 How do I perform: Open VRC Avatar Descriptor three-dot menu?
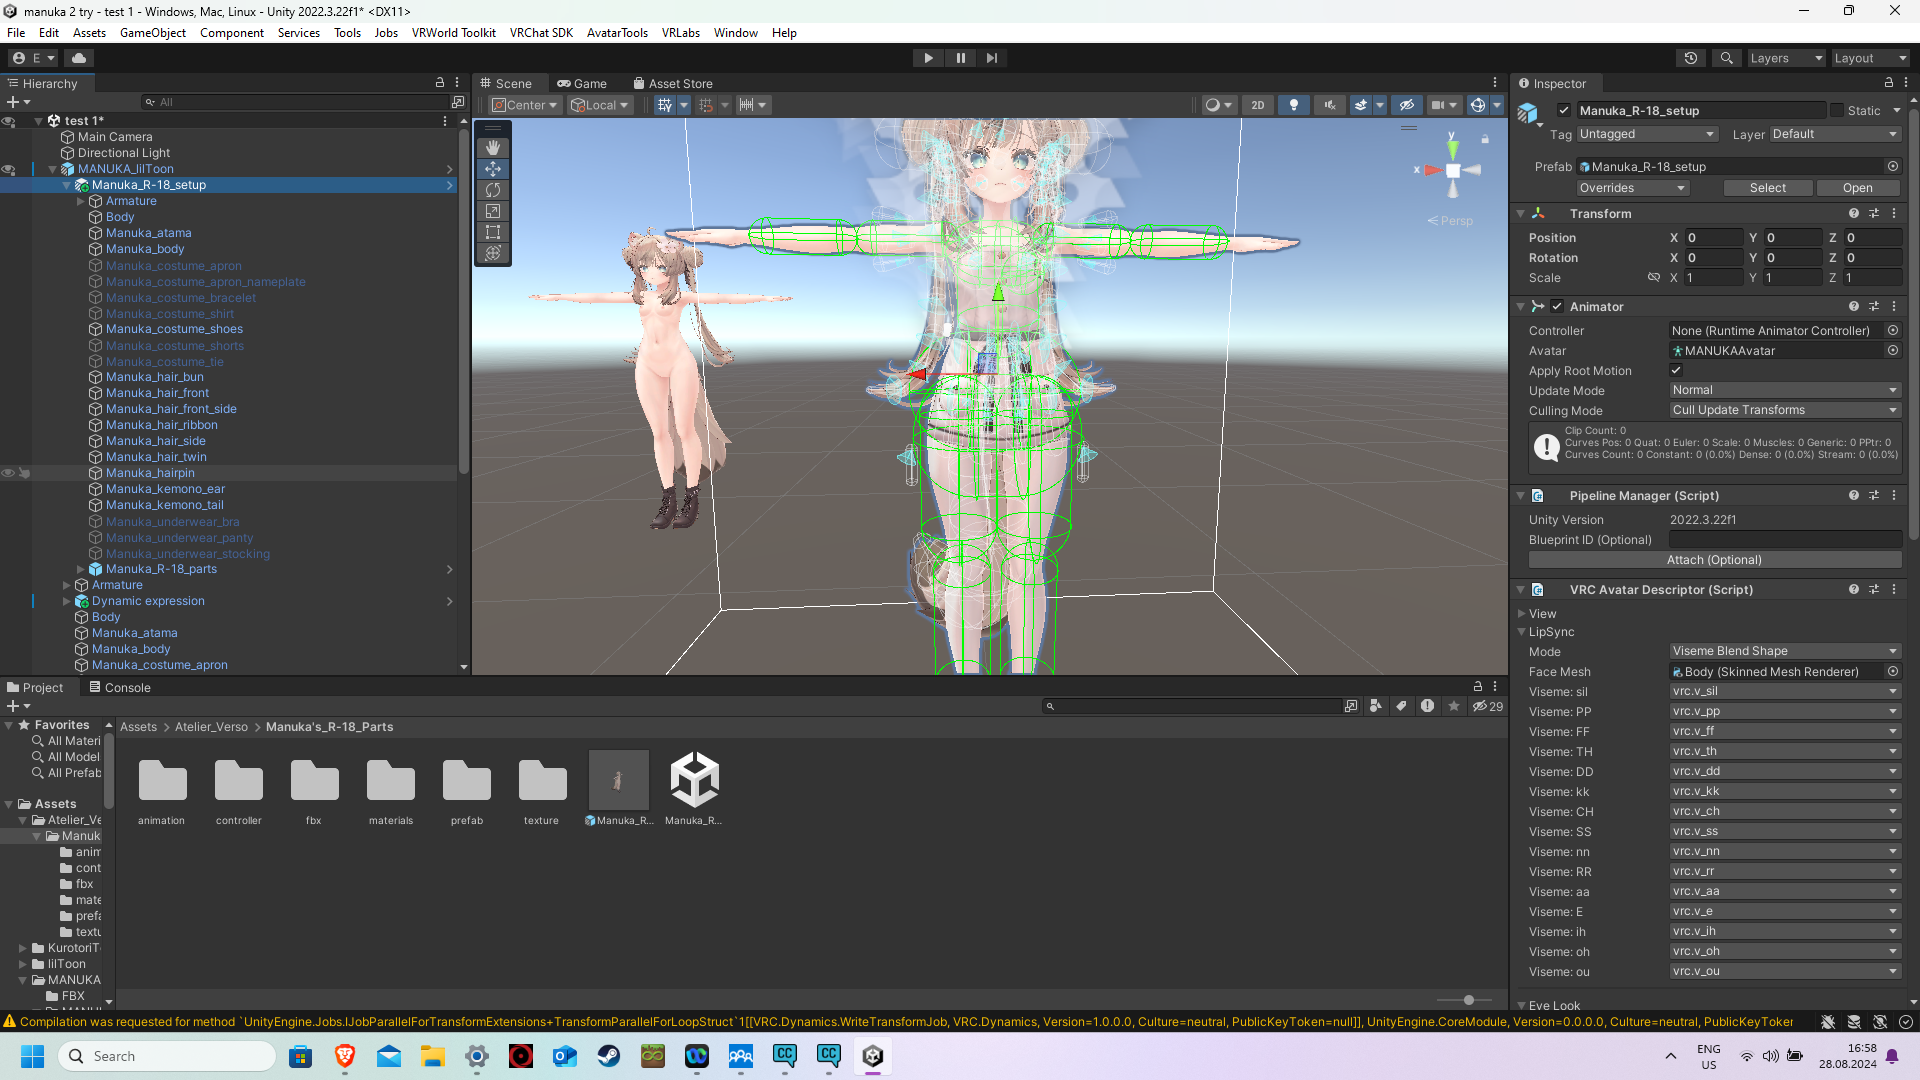point(1894,589)
